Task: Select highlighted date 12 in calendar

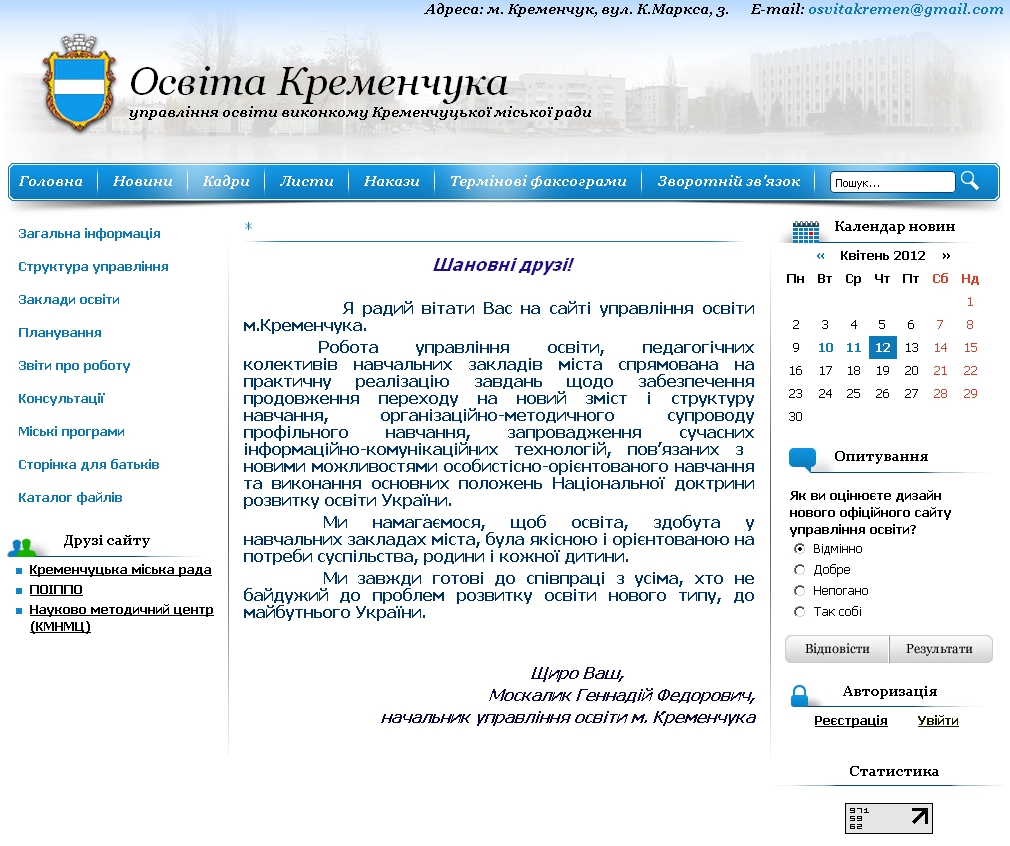Action: pyautogui.click(x=881, y=348)
